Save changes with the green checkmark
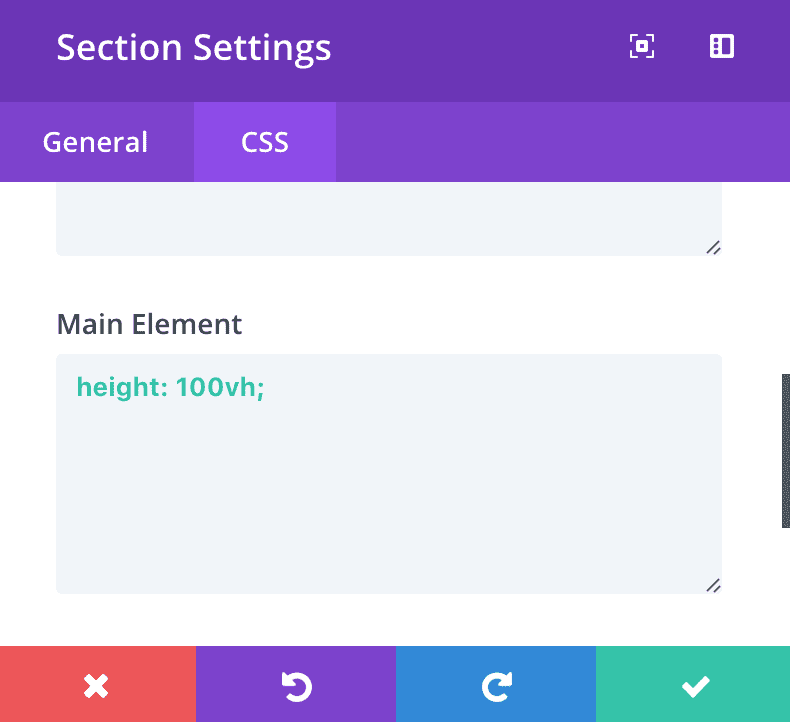This screenshot has width=790, height=722. pyautogui.click(x=694, y=685)
